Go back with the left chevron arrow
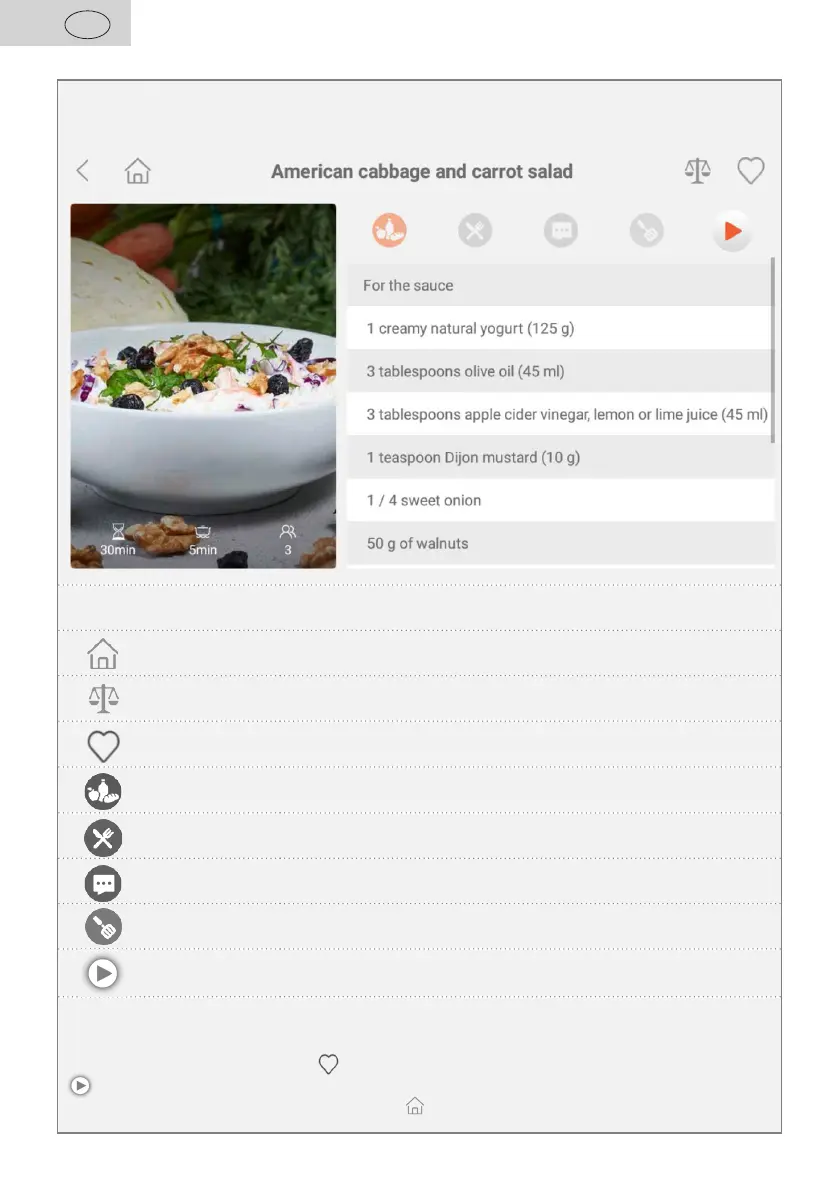 tap(83, 171)
